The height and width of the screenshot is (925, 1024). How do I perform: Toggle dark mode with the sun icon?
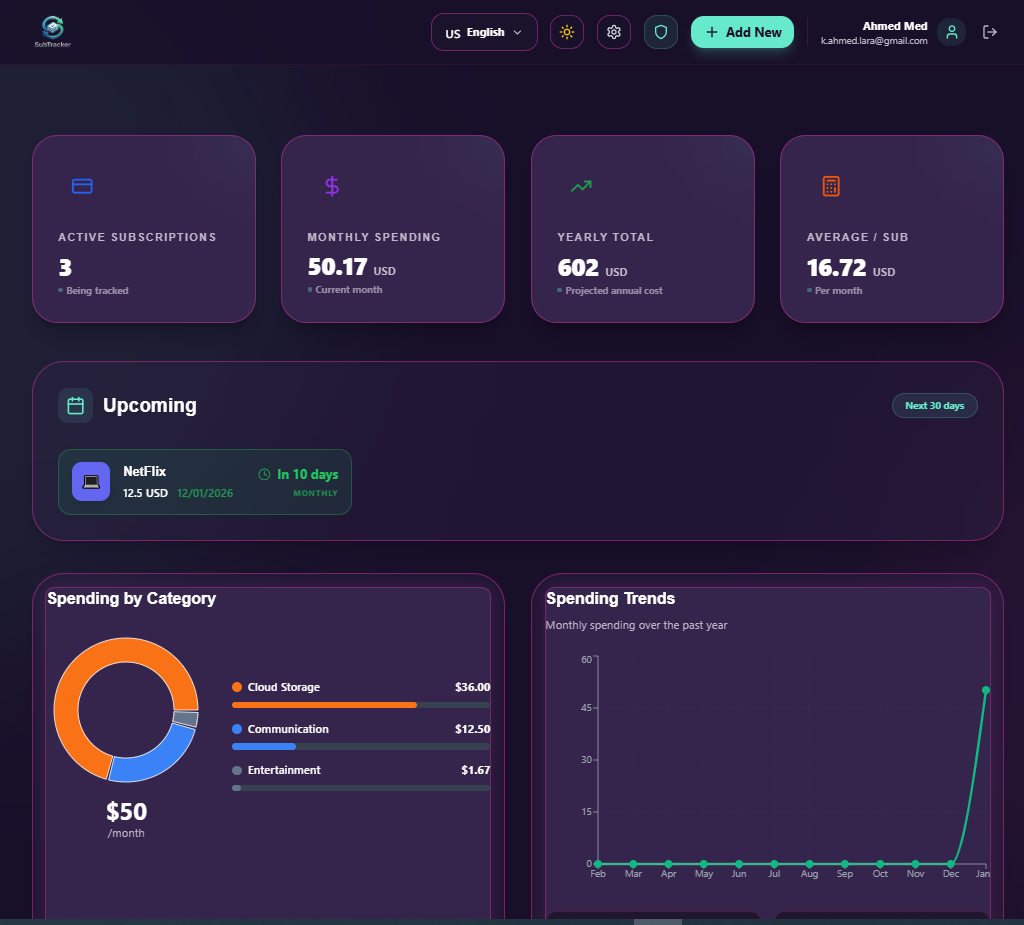[x=566, y=31]
